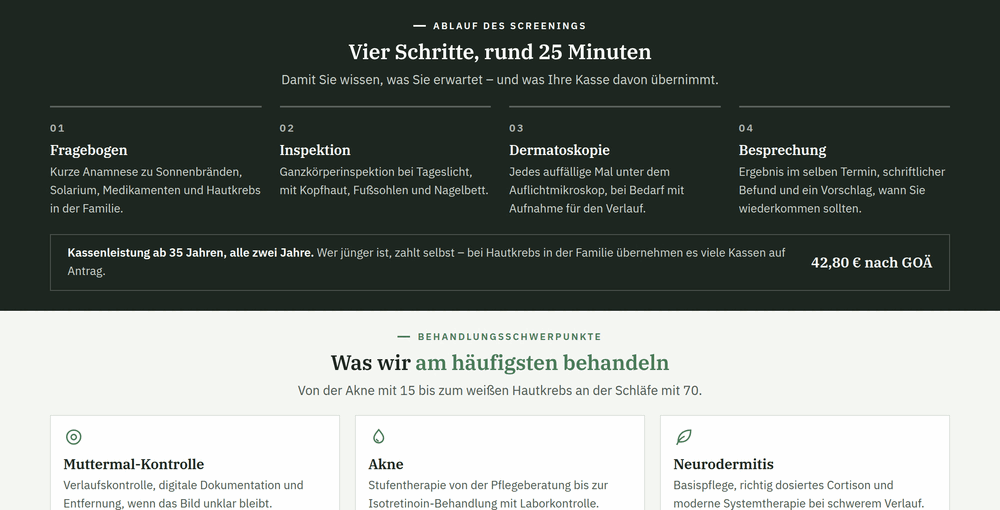The image size is (1000, 510).
Task: Click the Besprechung description about schriftlicher Befund
Action: (x=842, y=190)
